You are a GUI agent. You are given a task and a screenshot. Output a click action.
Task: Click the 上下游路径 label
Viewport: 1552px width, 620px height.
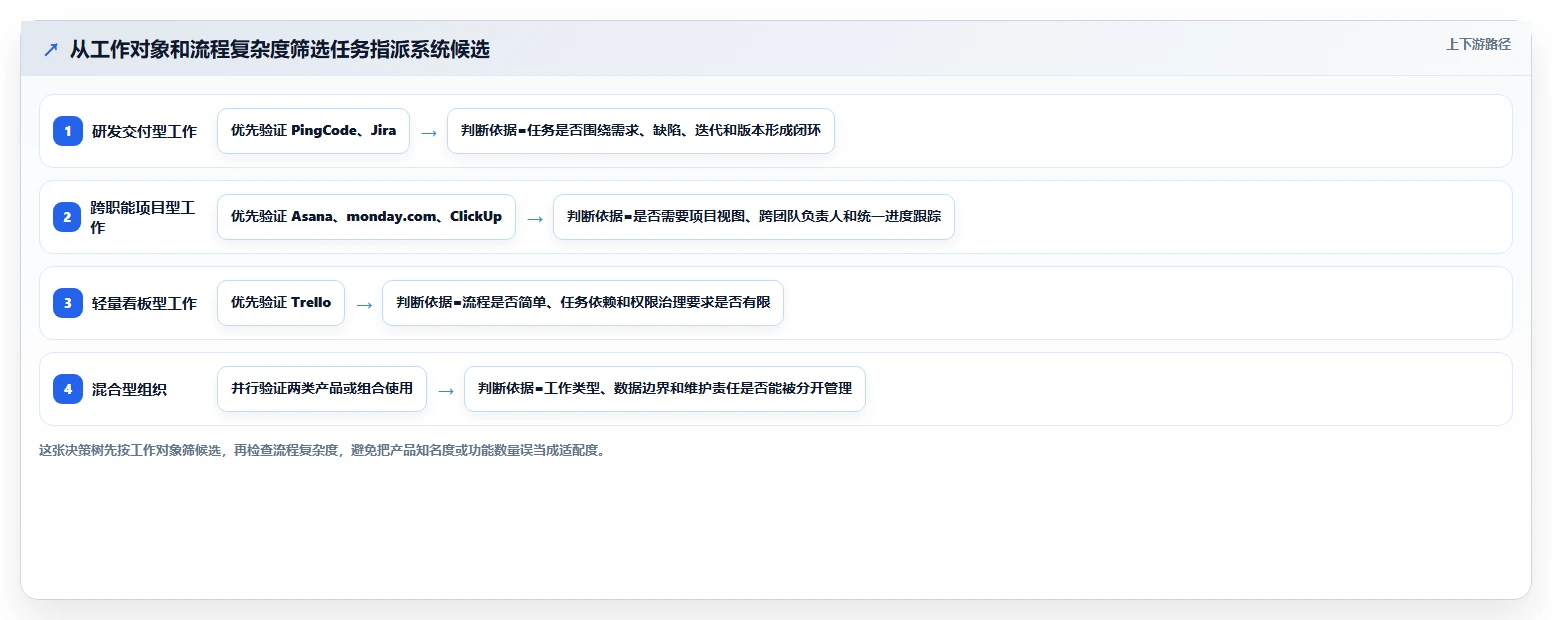[x=1478, y=44]
